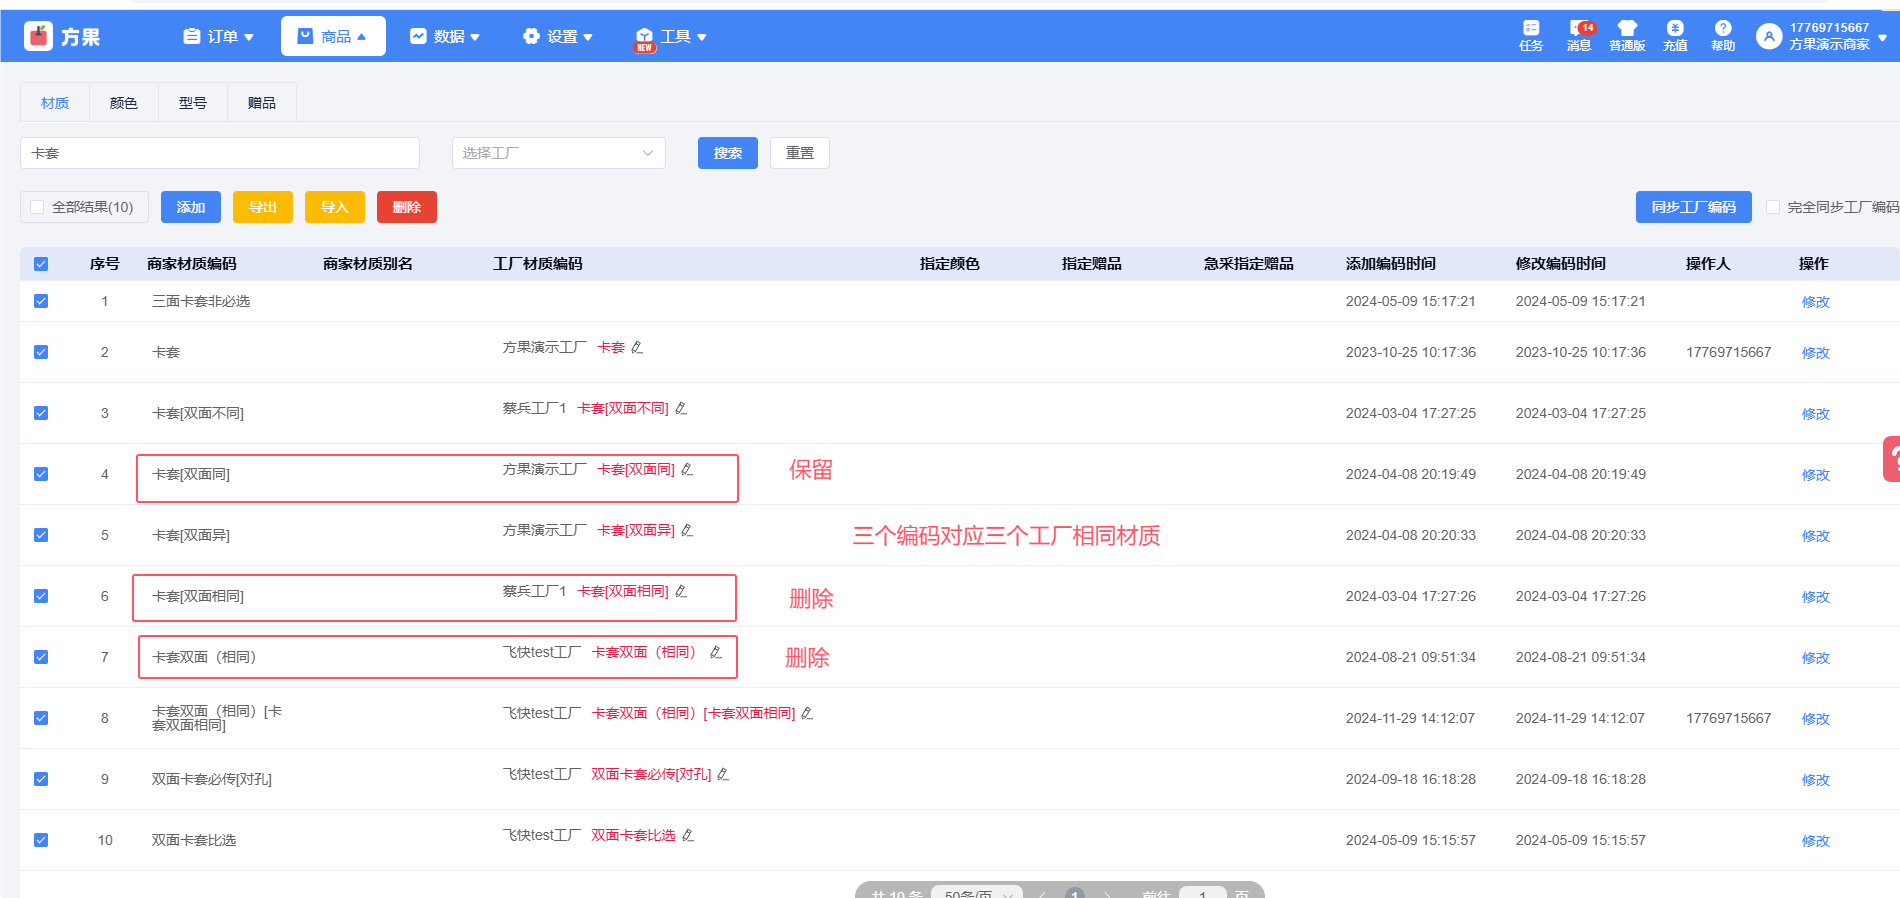1900x898 pixels.
Task: Click edit pencil beside 卡套[双面同]
Action: (x=687, y=470)
